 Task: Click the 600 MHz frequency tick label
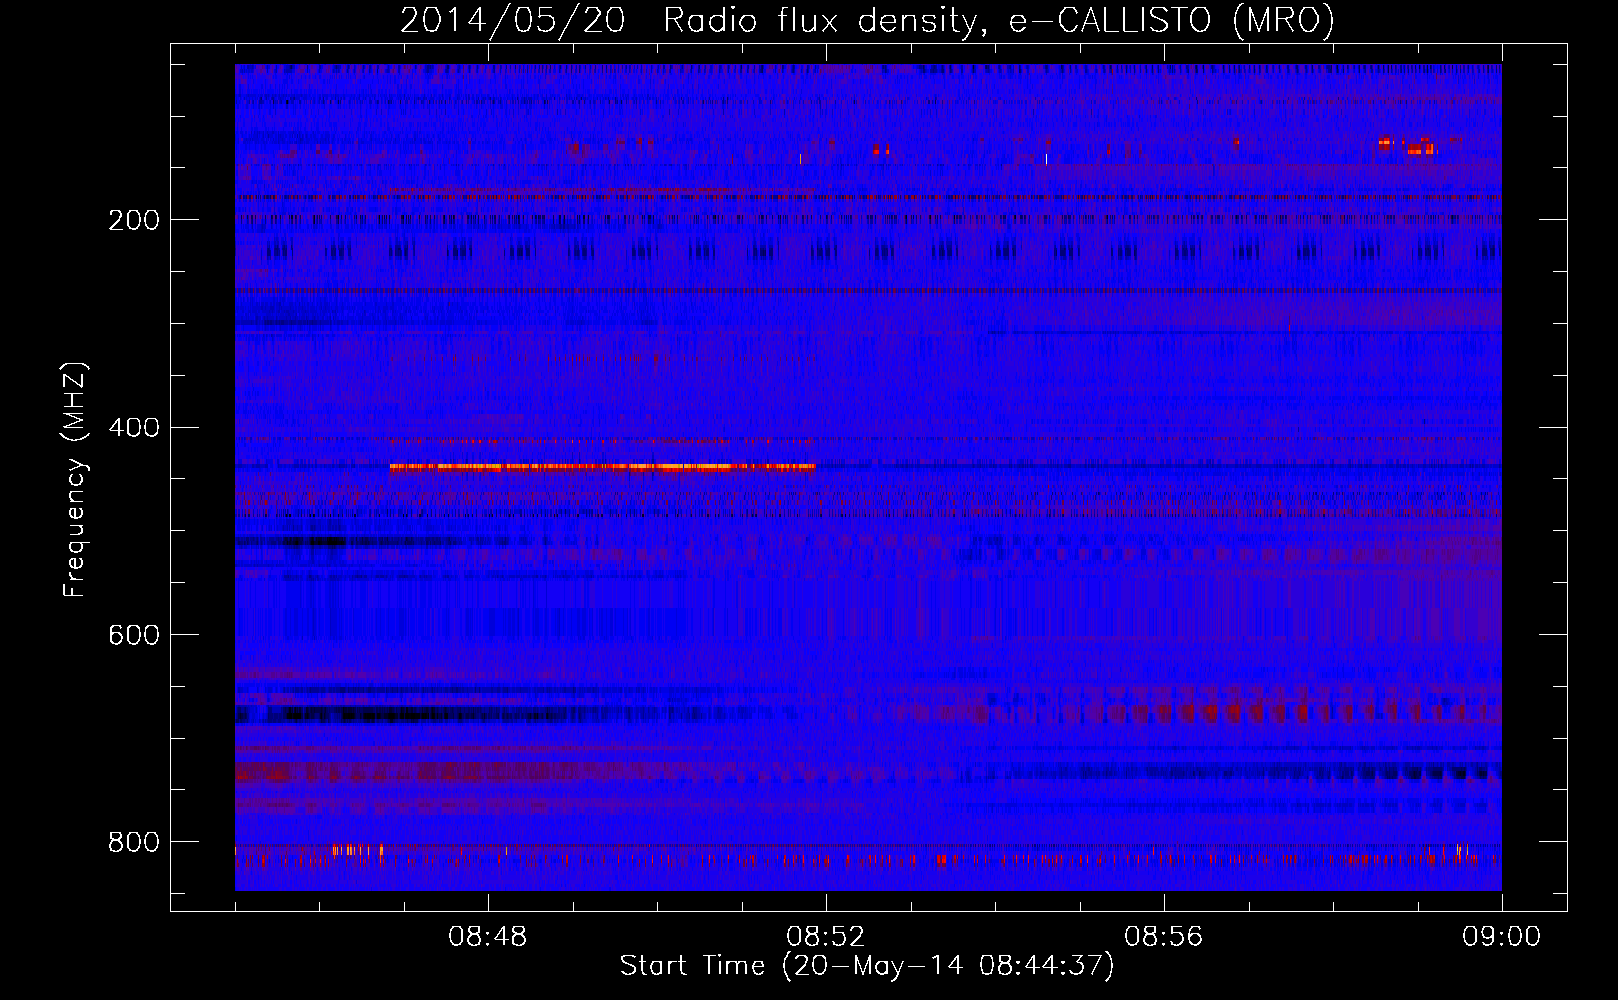point(133,635)
